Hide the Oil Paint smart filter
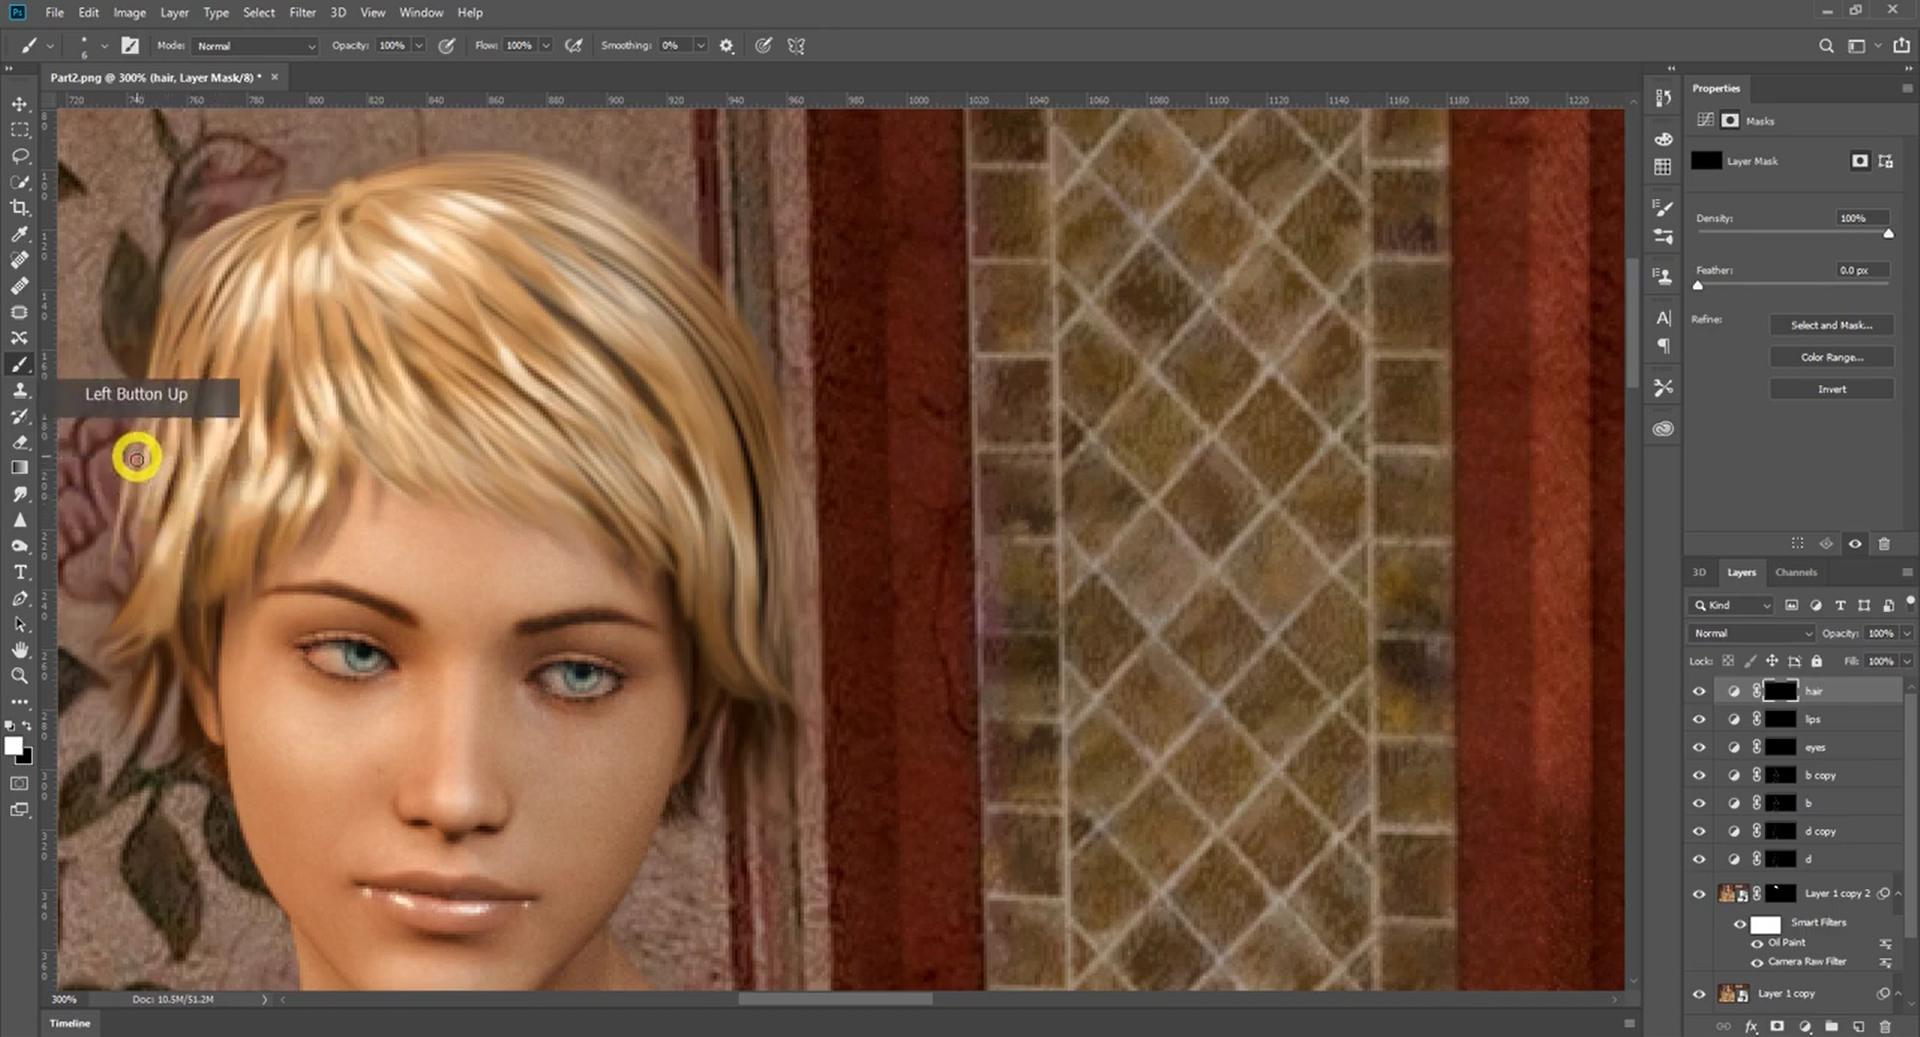 click(x=1757, y=943)
